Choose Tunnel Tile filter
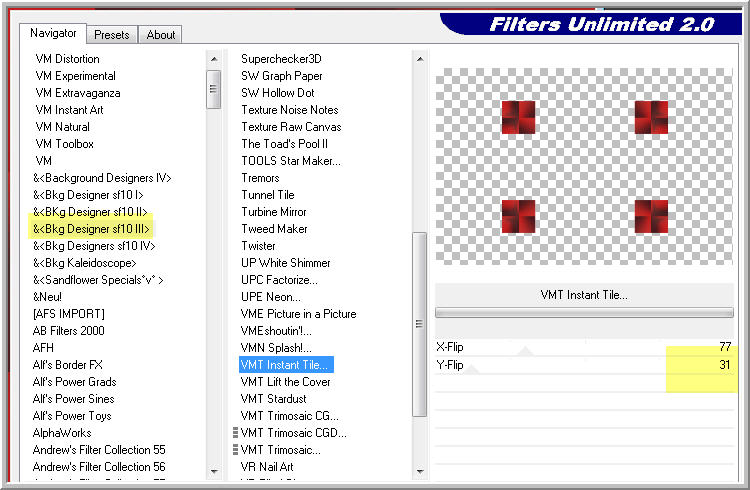The height and width of the screenshot is (490, 750). pos(267,195)
